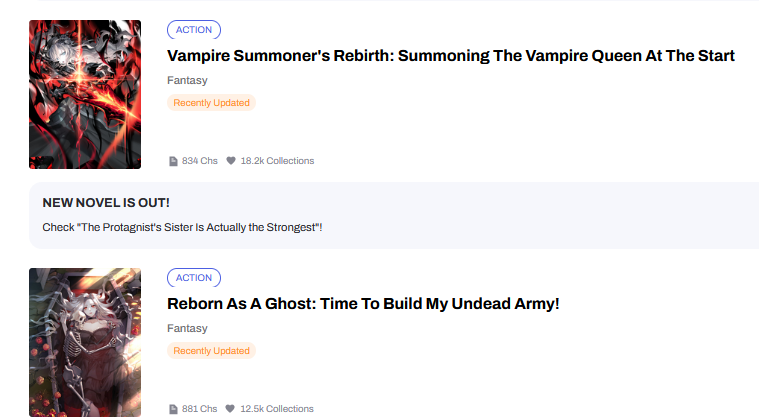The width and height of the screenshot is (759, 418).
Task: Select the ACTION tag above Reborn As A Ghost
Action: click(194, 278)
